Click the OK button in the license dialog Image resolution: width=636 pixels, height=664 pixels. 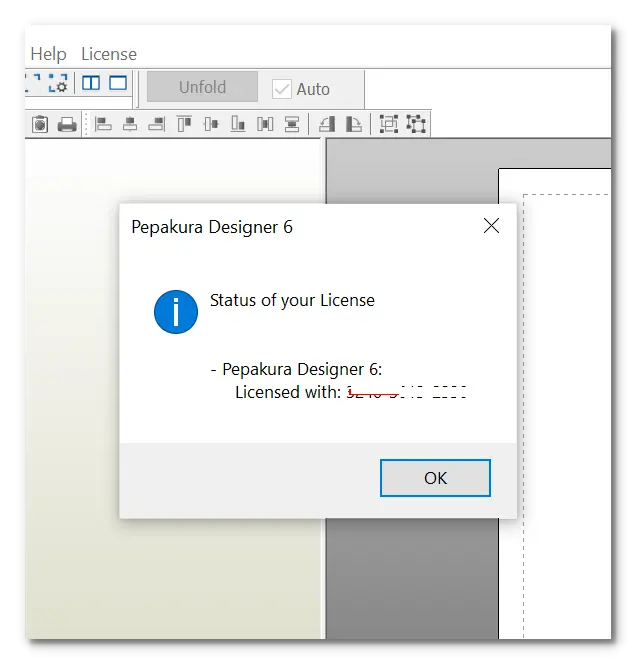tap(435, 478)
